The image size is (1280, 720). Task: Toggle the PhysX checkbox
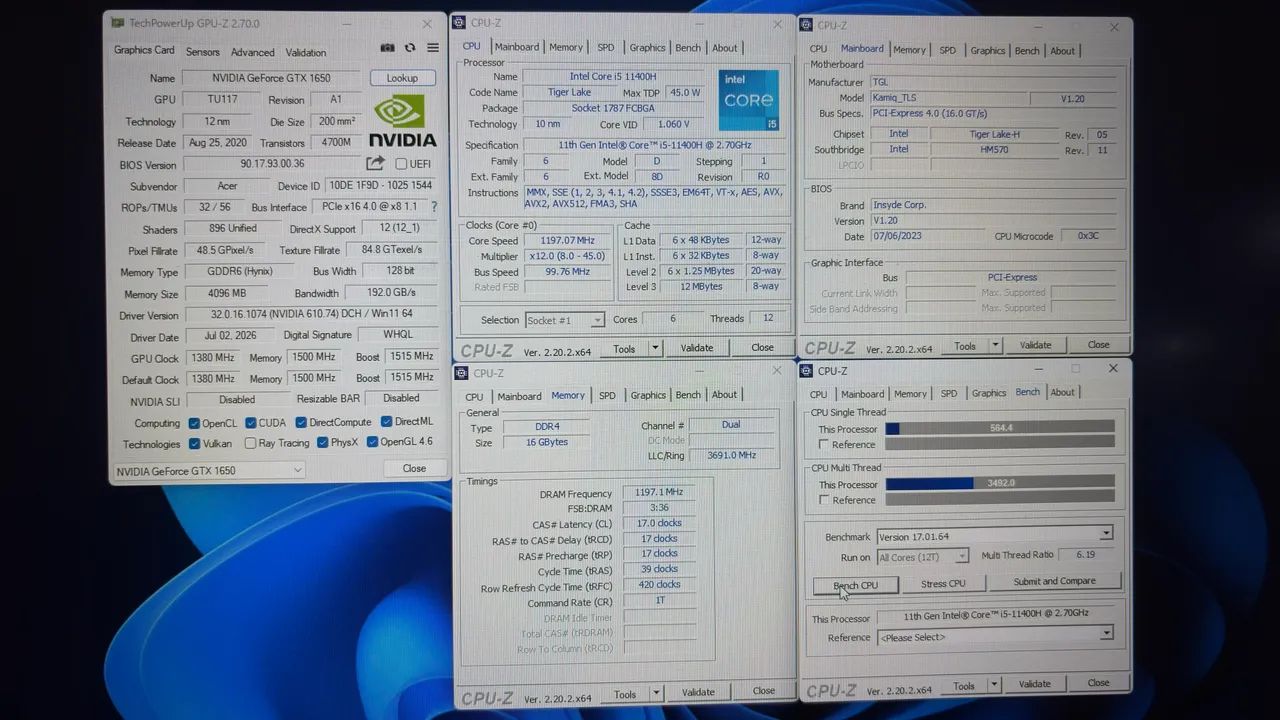322,442
